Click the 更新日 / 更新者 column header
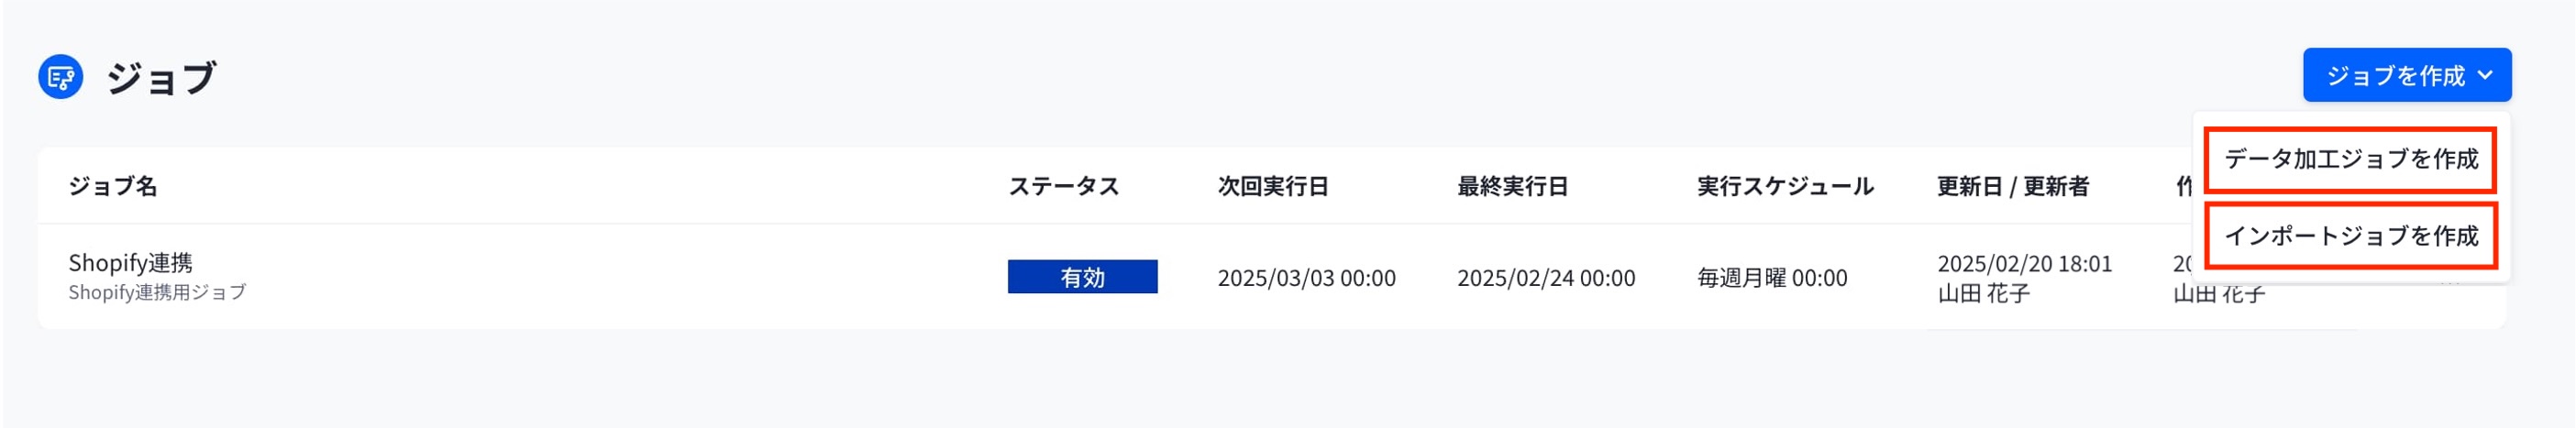Screen dimensions: 2576x428 [2012, 187]
